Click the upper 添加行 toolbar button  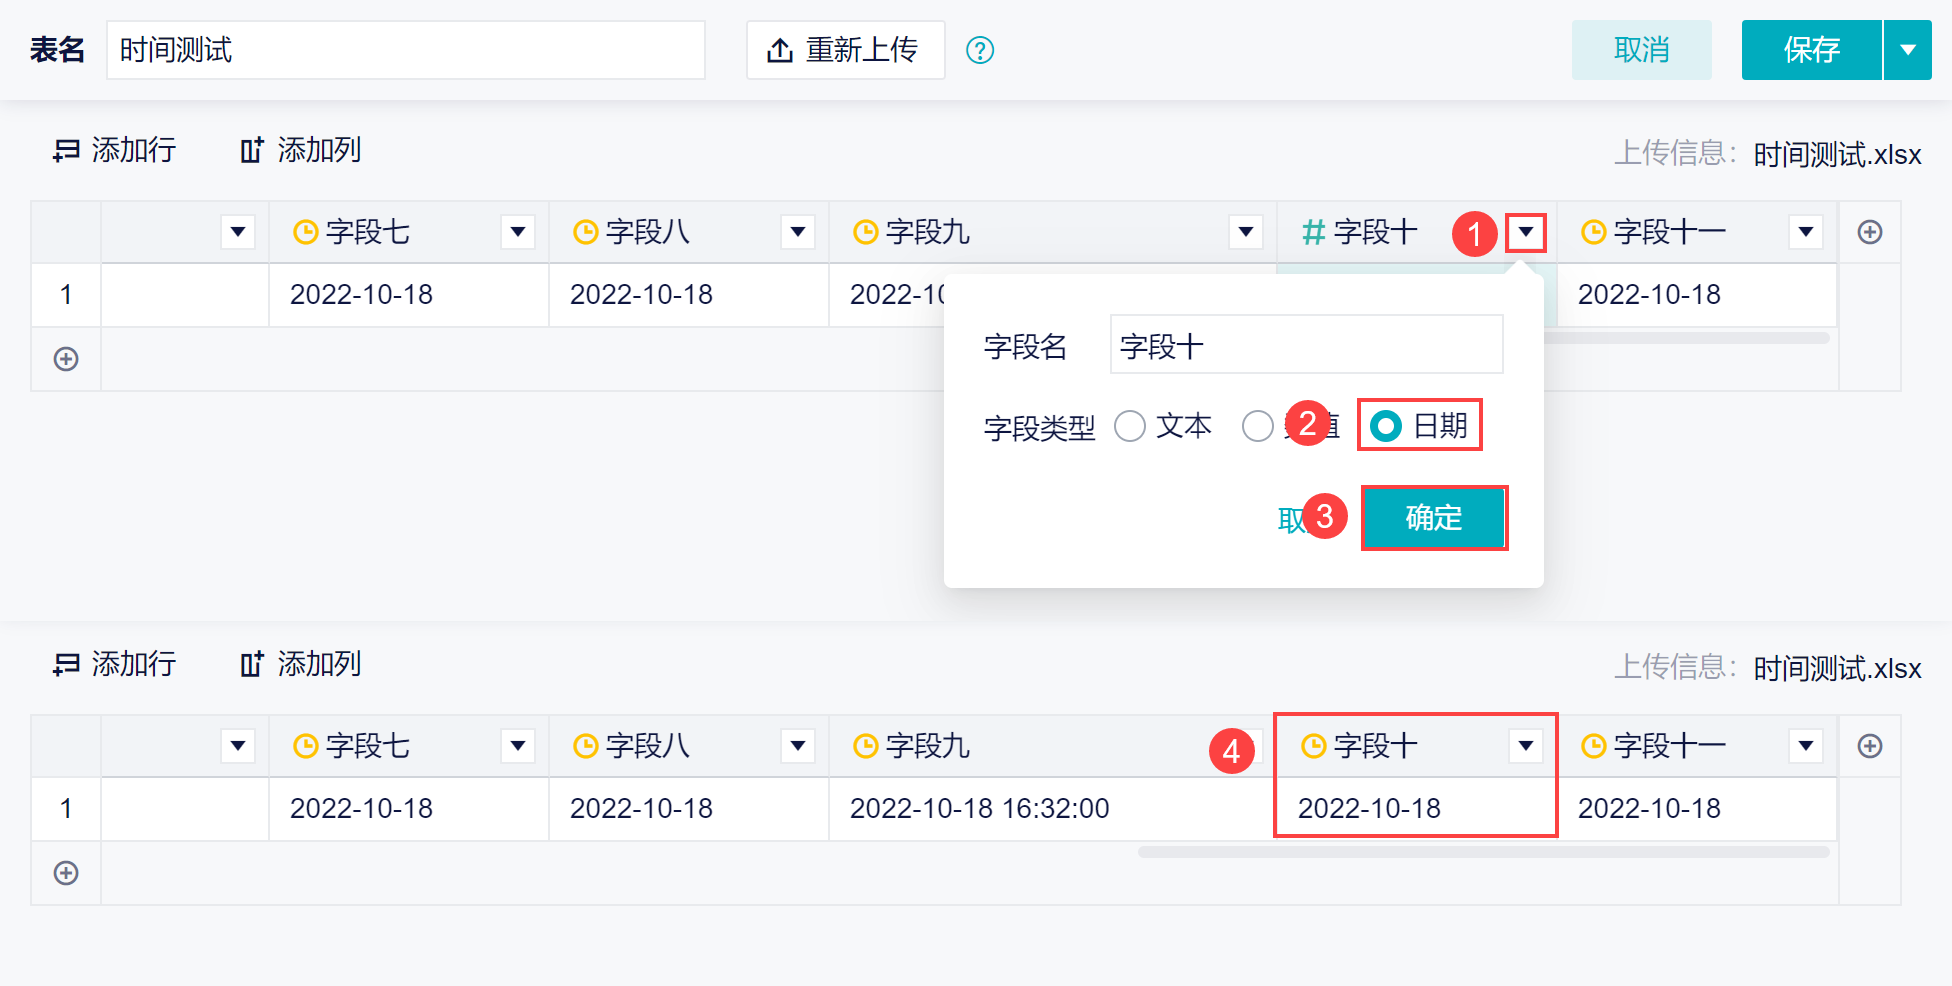[x=114, y=150]
